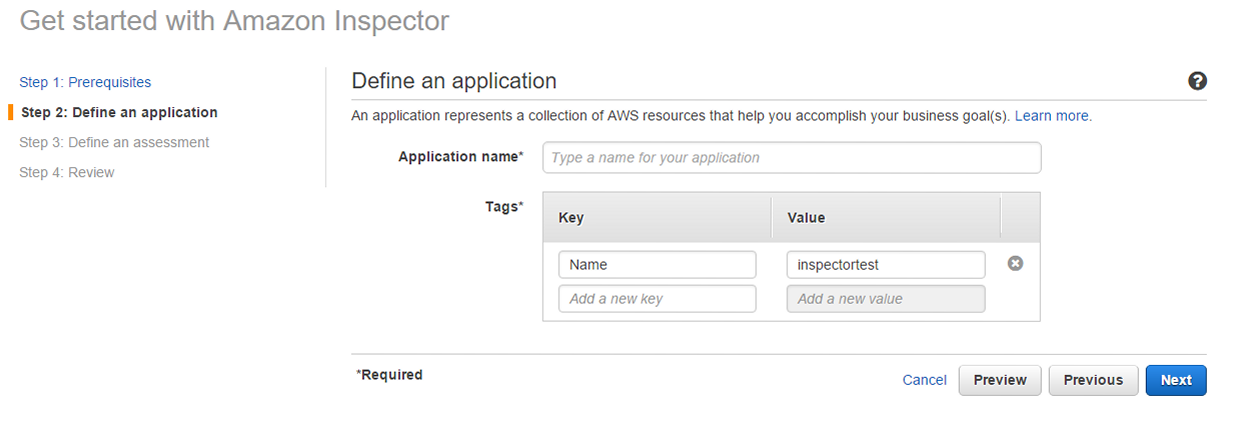1237x423 pixels.
Task: Go to Step 1: Prerequisites
Action: point(86,82)
